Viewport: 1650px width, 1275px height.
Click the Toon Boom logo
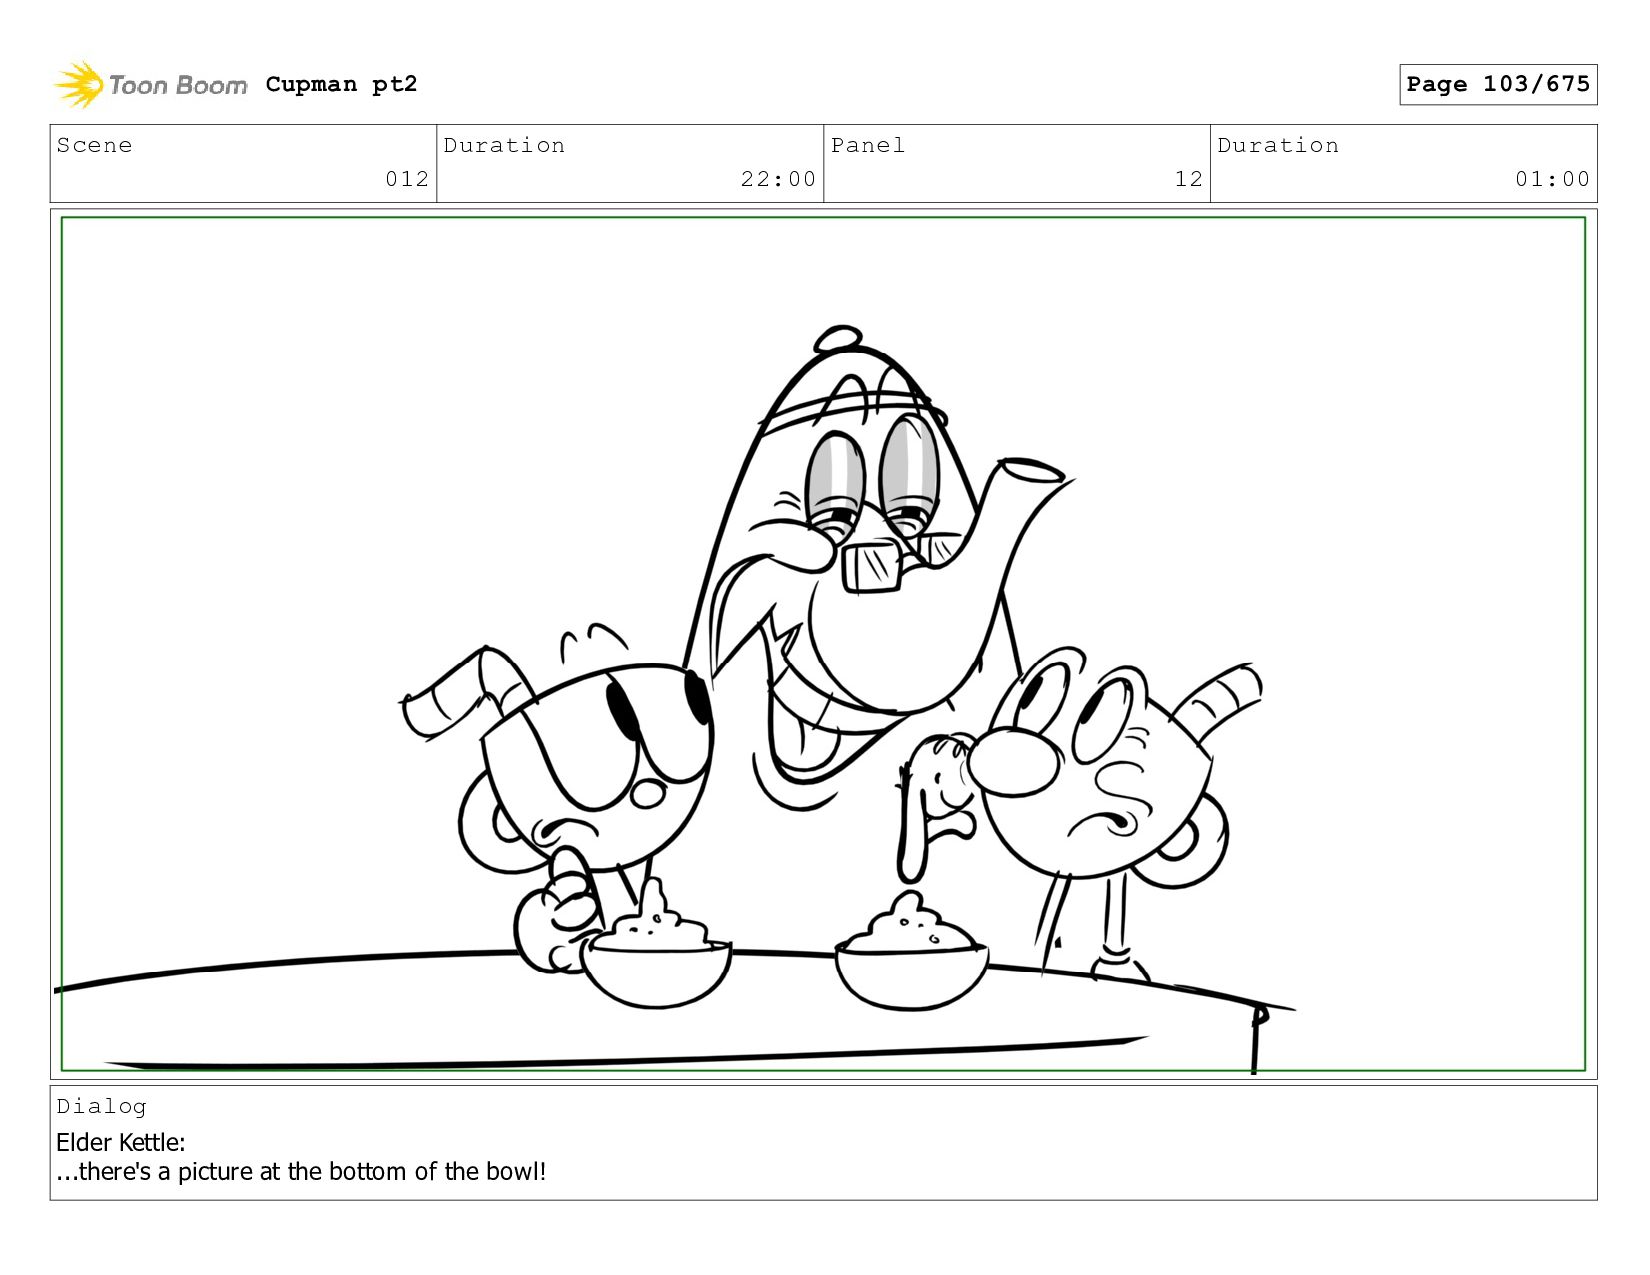(x=150, y=84)
